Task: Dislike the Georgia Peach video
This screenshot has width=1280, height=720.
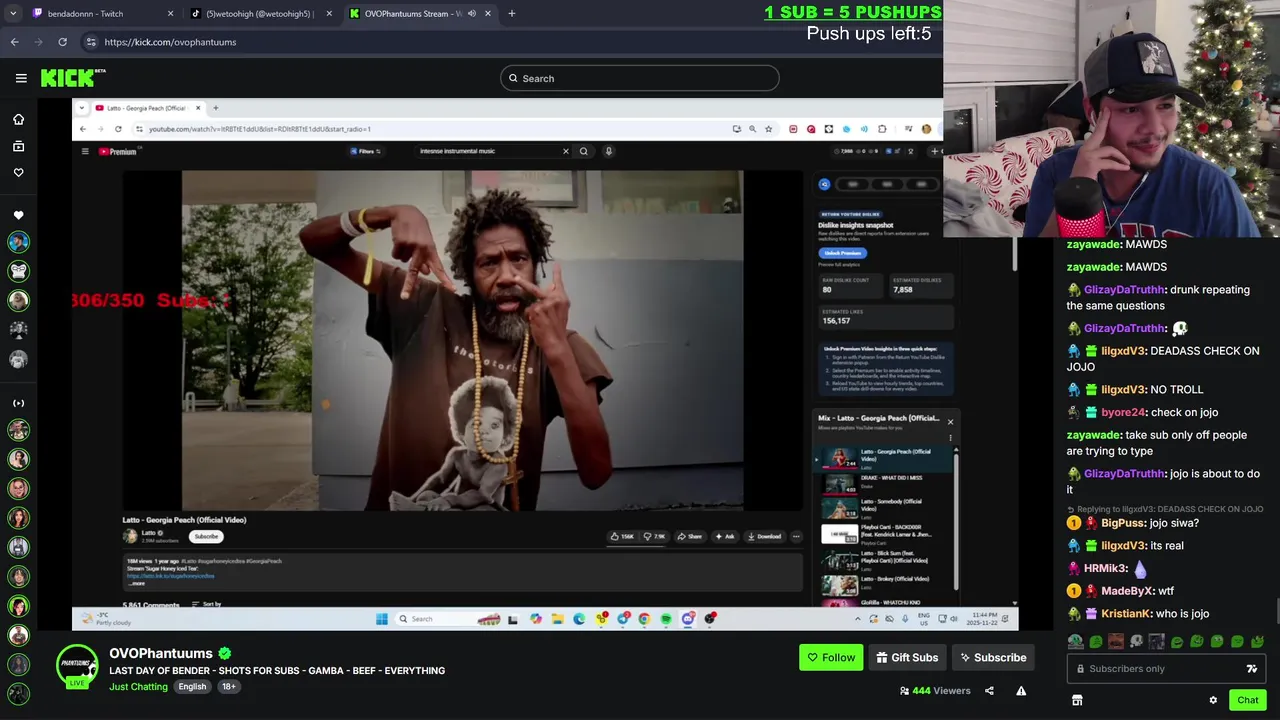Action: (653, 536)
